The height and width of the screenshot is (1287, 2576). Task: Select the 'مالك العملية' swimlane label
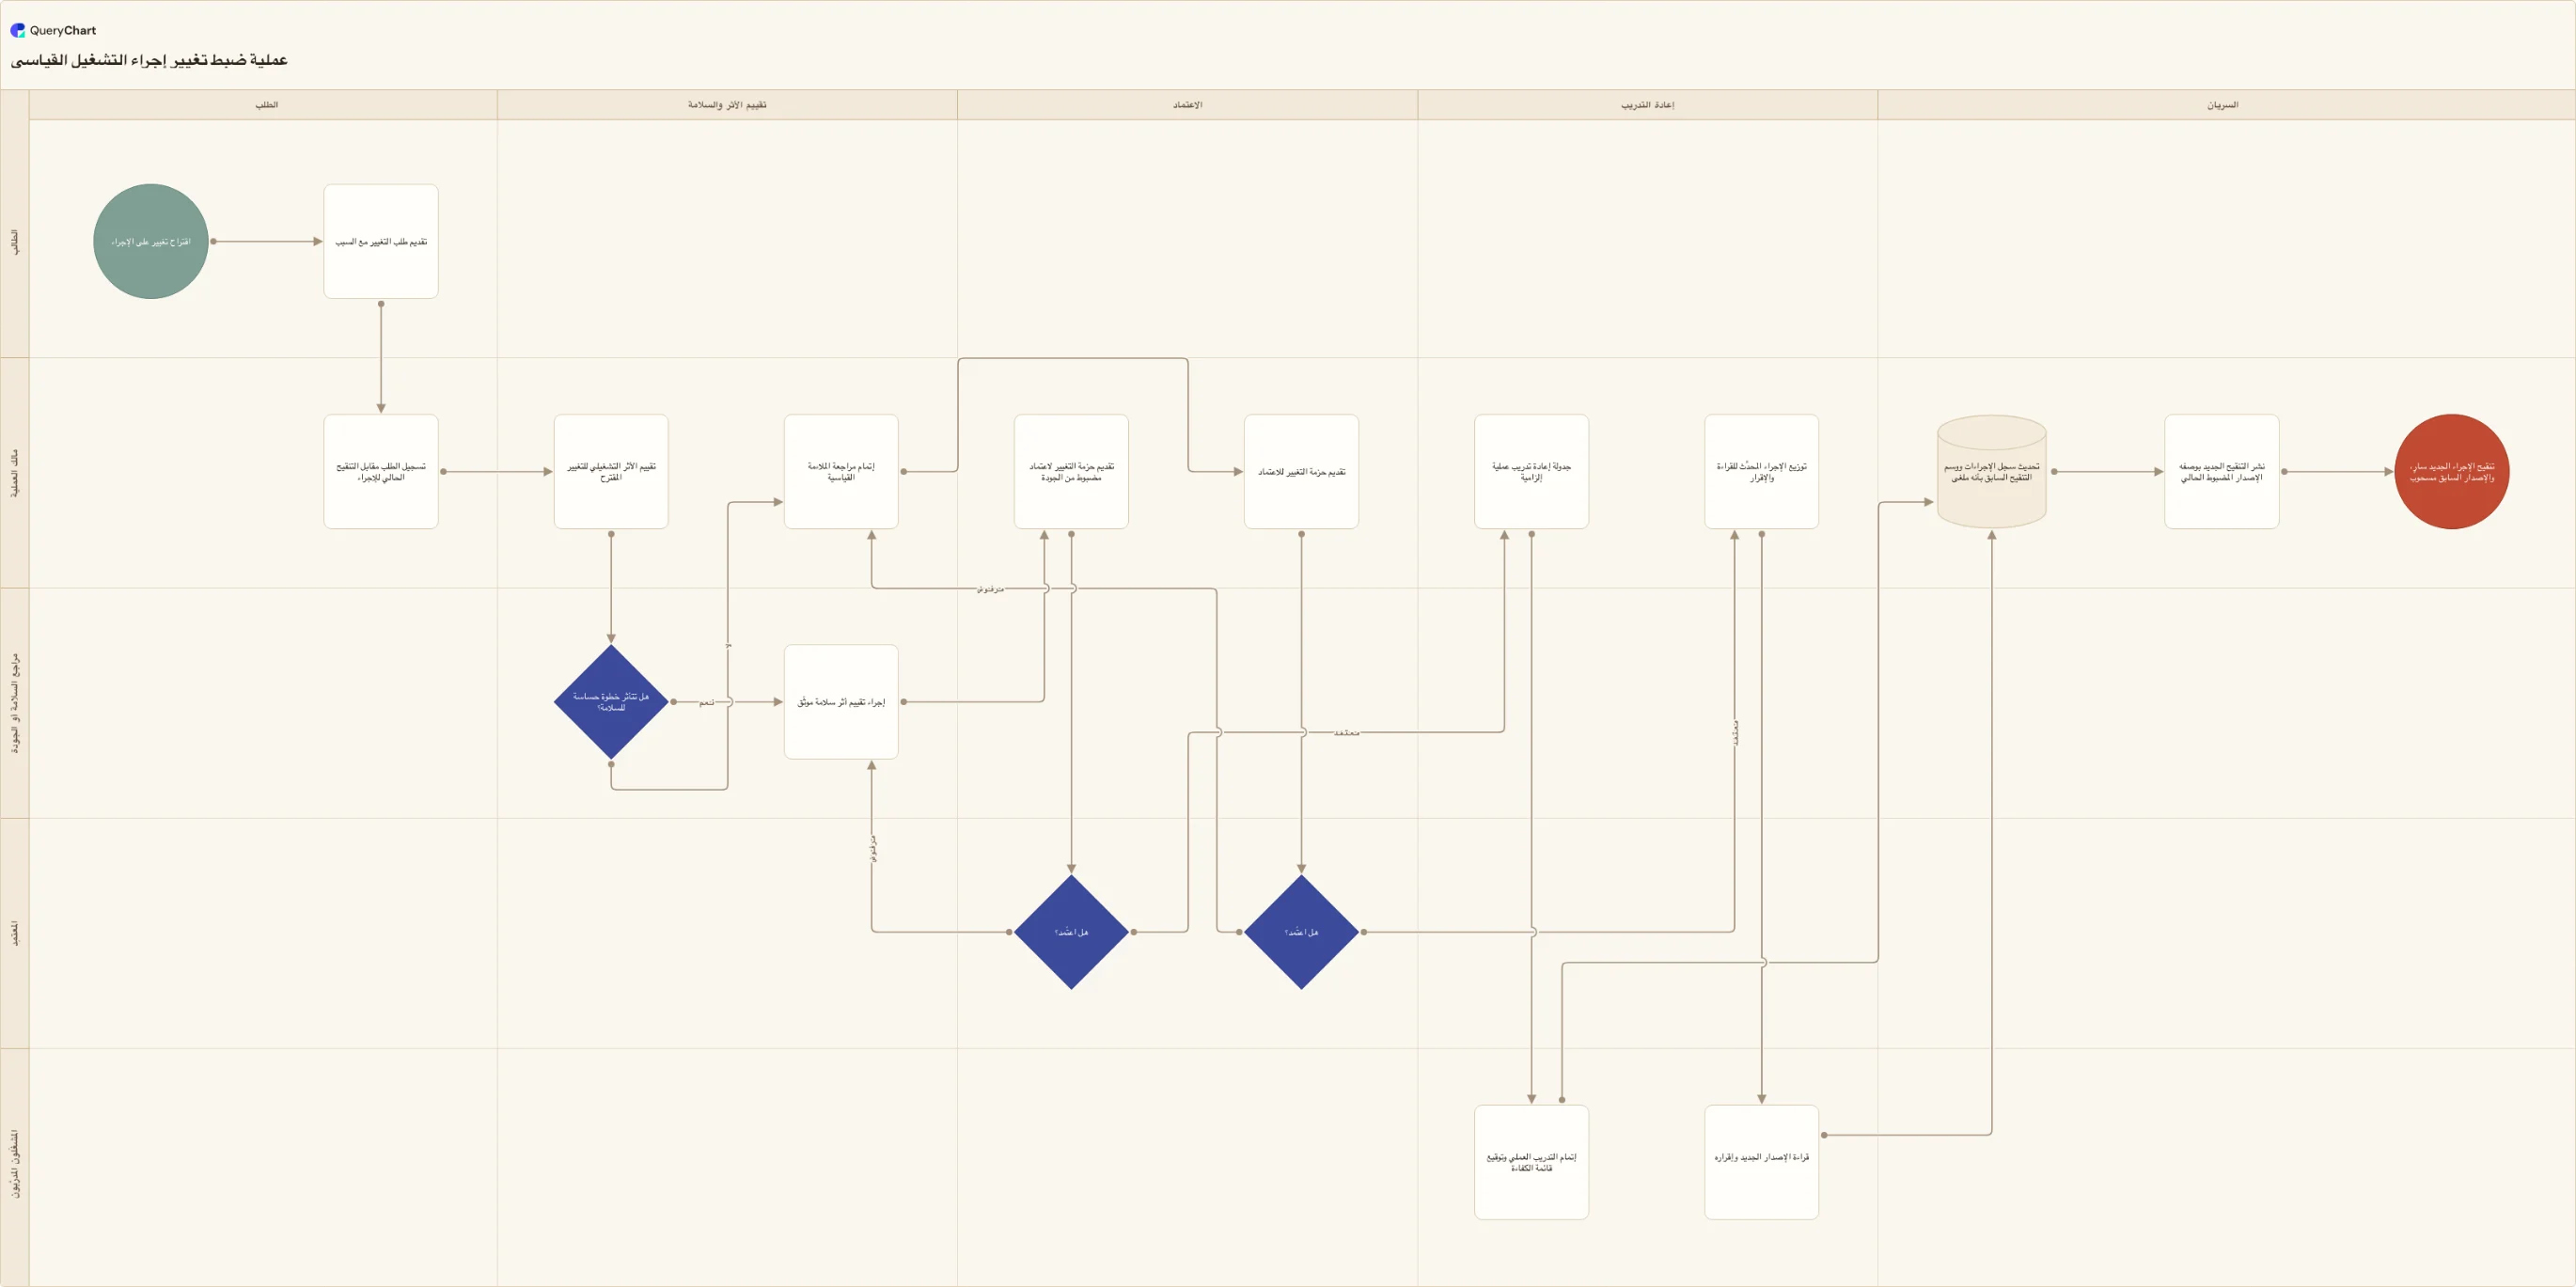click(x=15, y=472)
